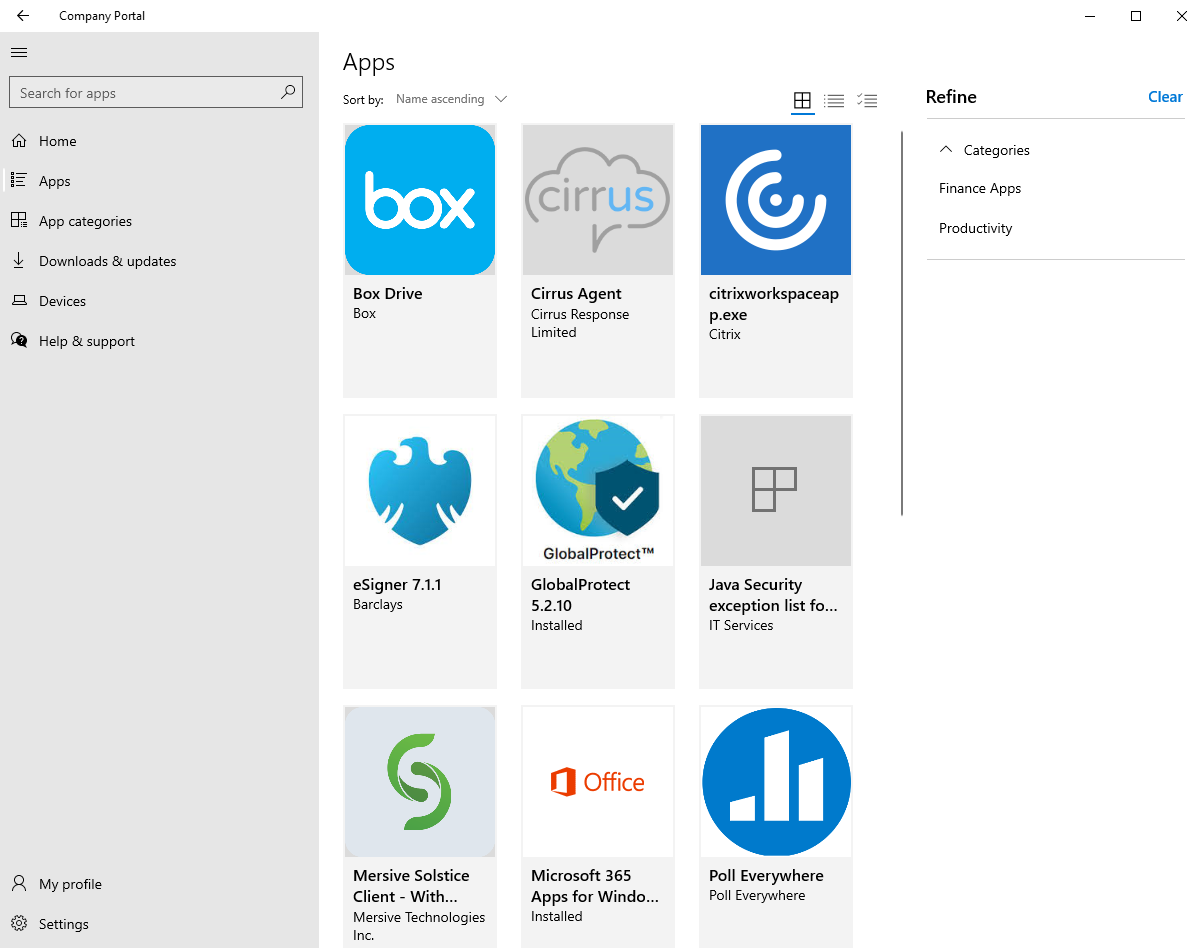The height and width of the screenshot is (948, 1203).
Task: Click the Categories heading text
Action: 996,150
